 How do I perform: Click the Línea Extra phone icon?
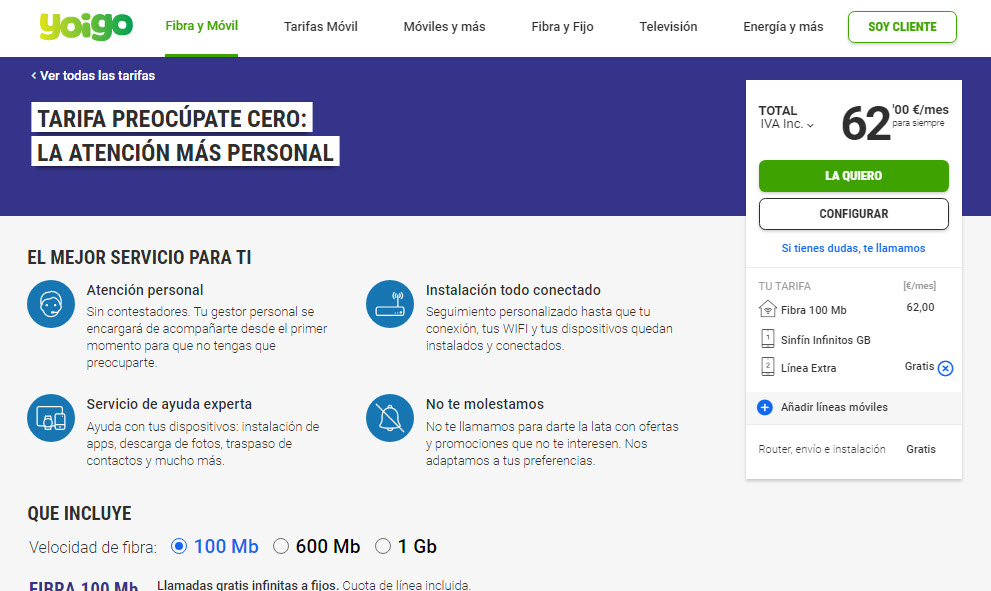click(x=767, y=367)
